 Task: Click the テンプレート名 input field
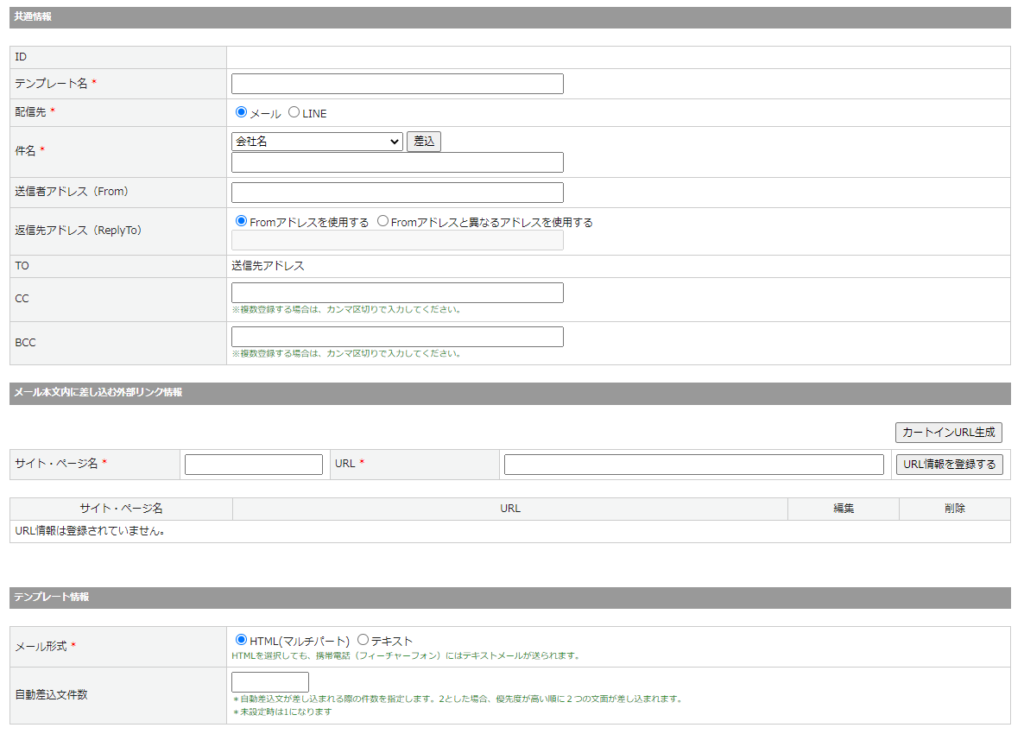click(397, 84)
